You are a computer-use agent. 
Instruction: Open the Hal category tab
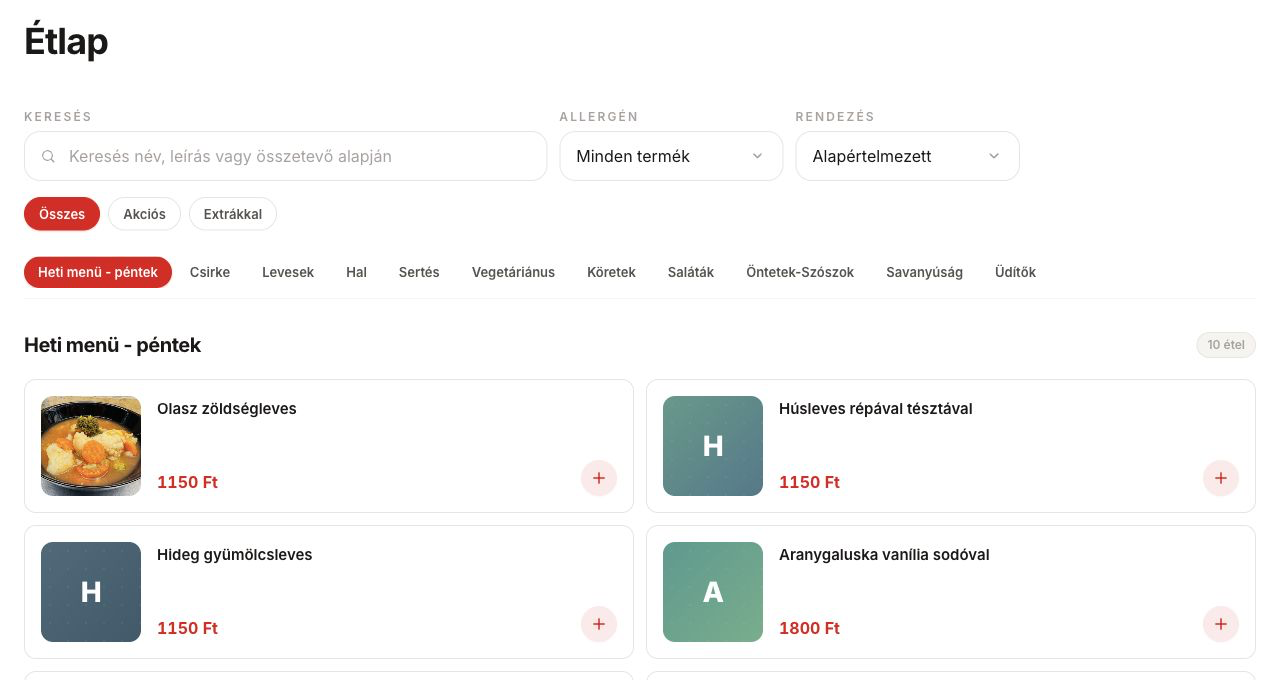click(357, 272)
